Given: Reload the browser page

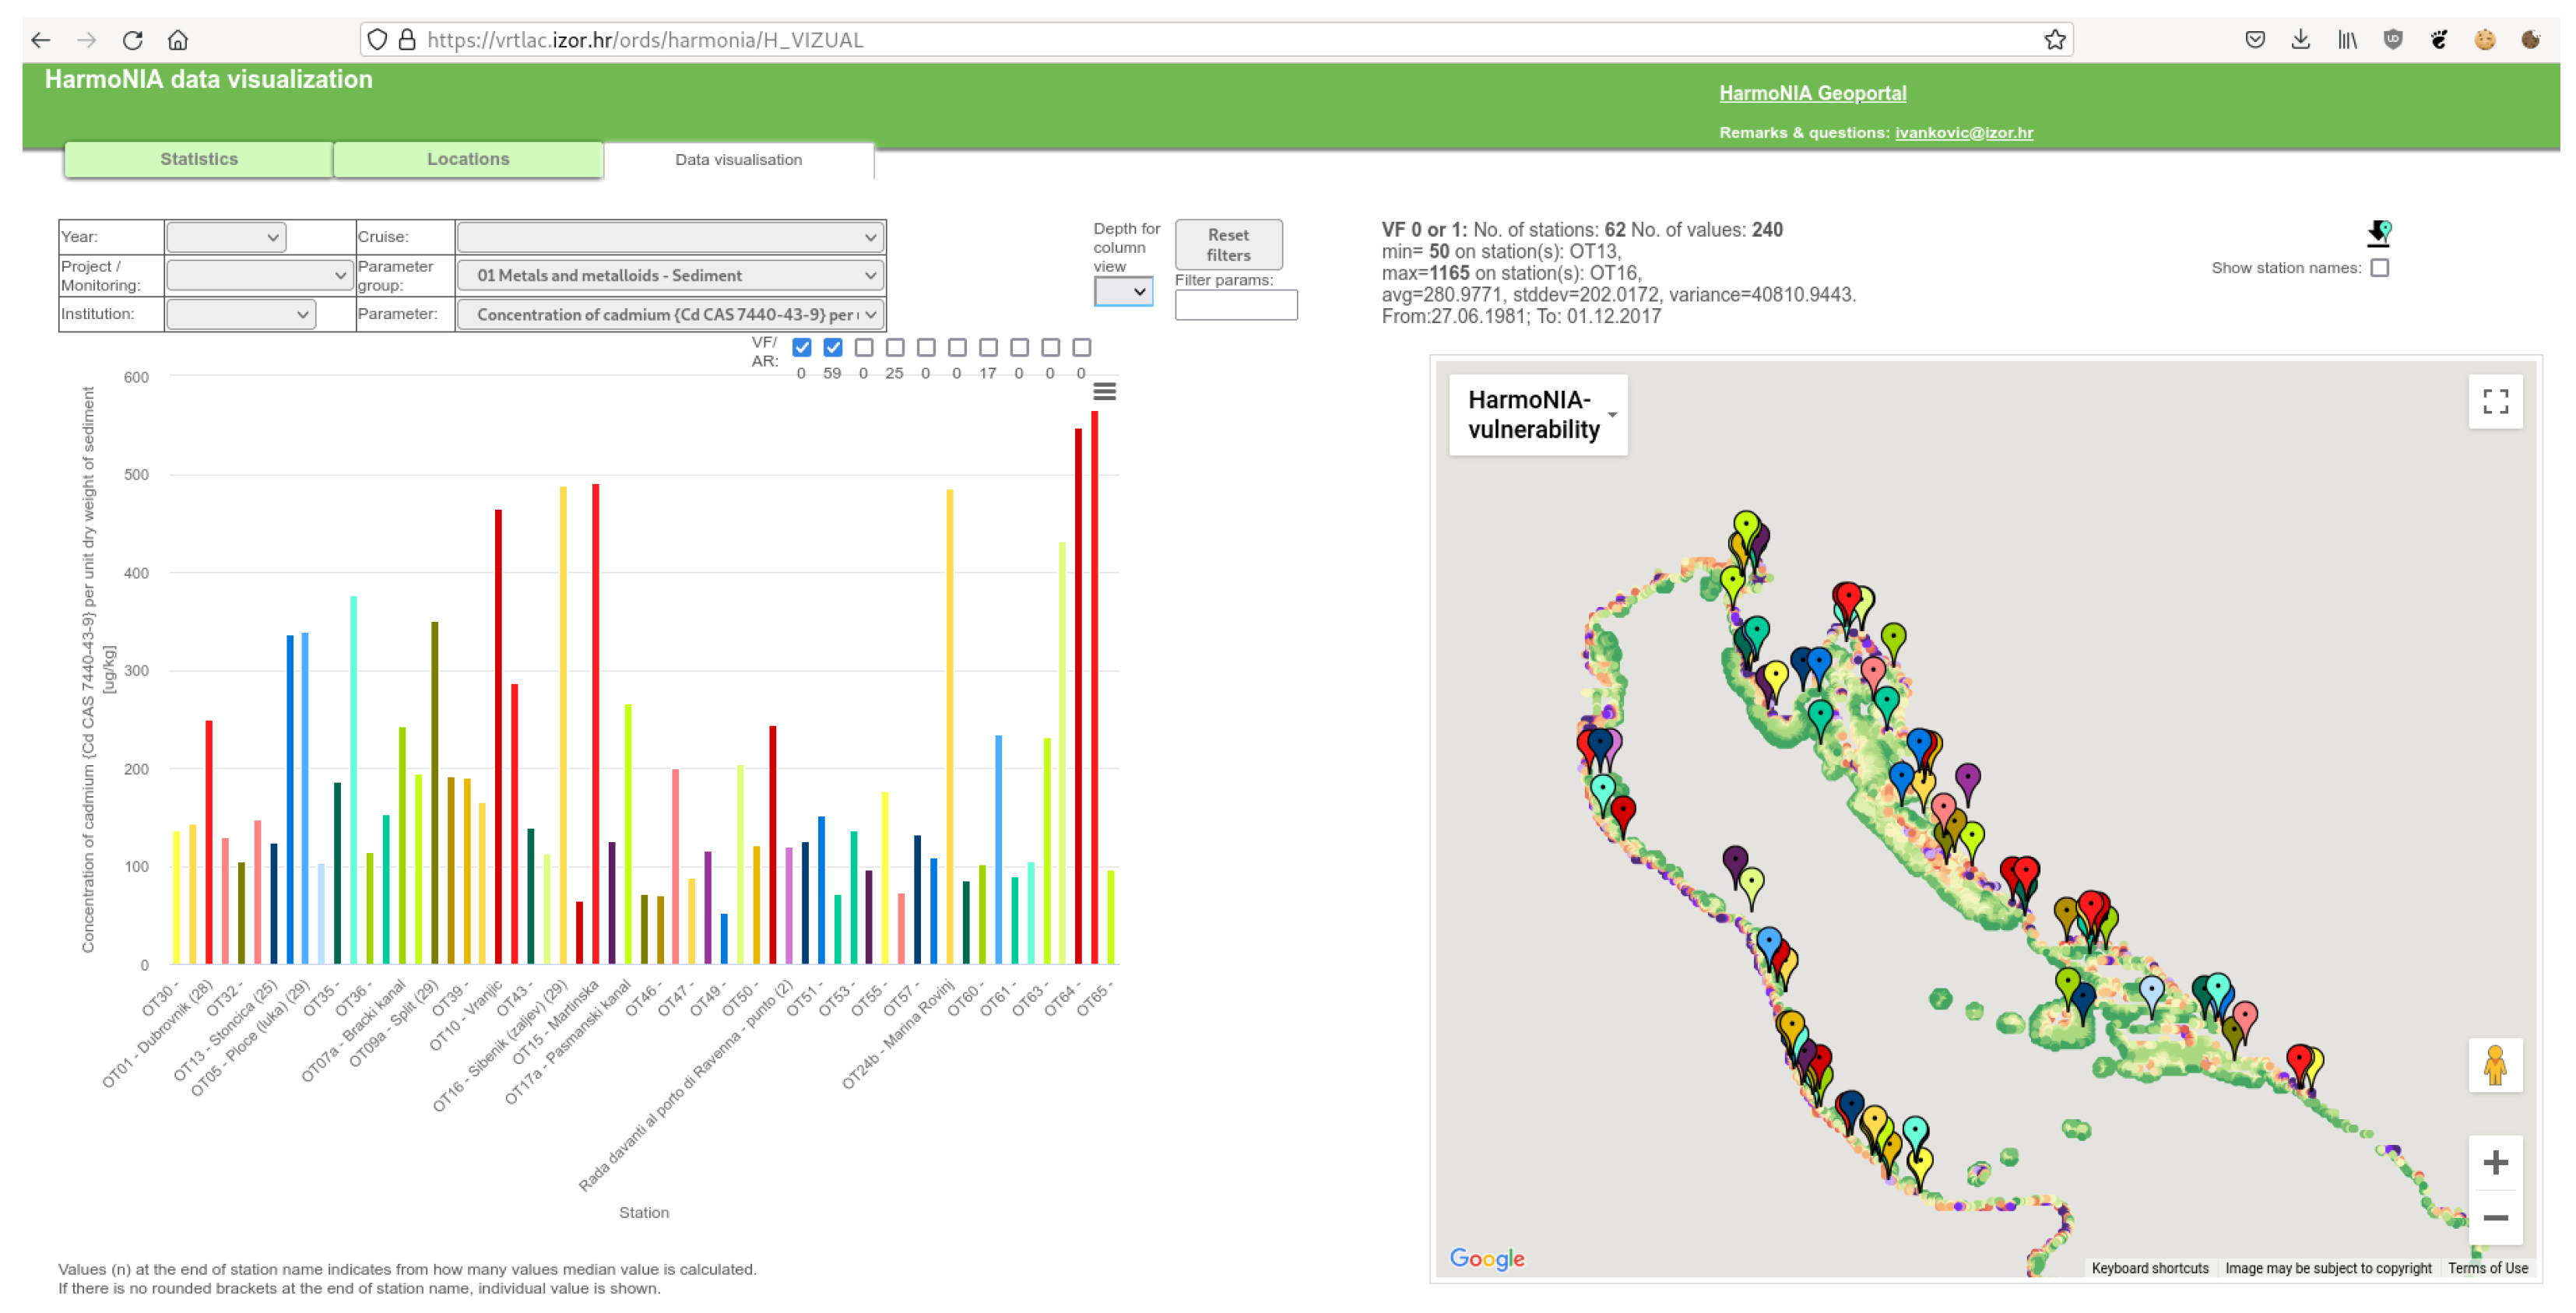Looking at the screenshot, I should [x=132, y=40].
